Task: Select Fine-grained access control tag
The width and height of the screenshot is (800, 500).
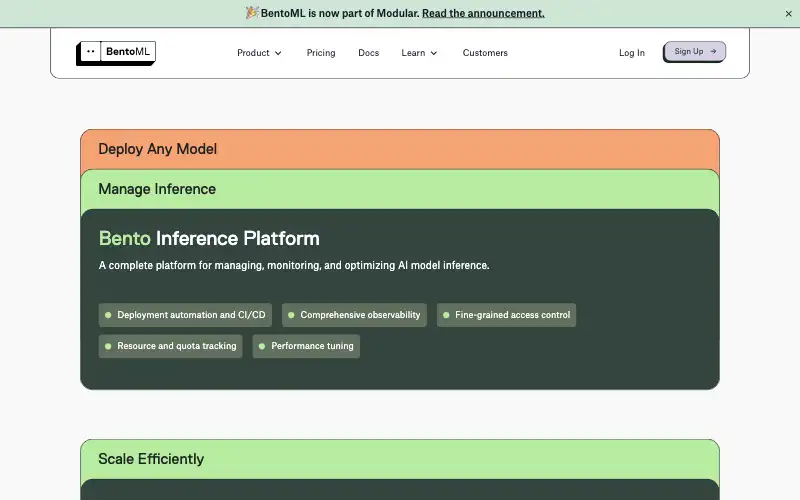Action: point(506,315)
